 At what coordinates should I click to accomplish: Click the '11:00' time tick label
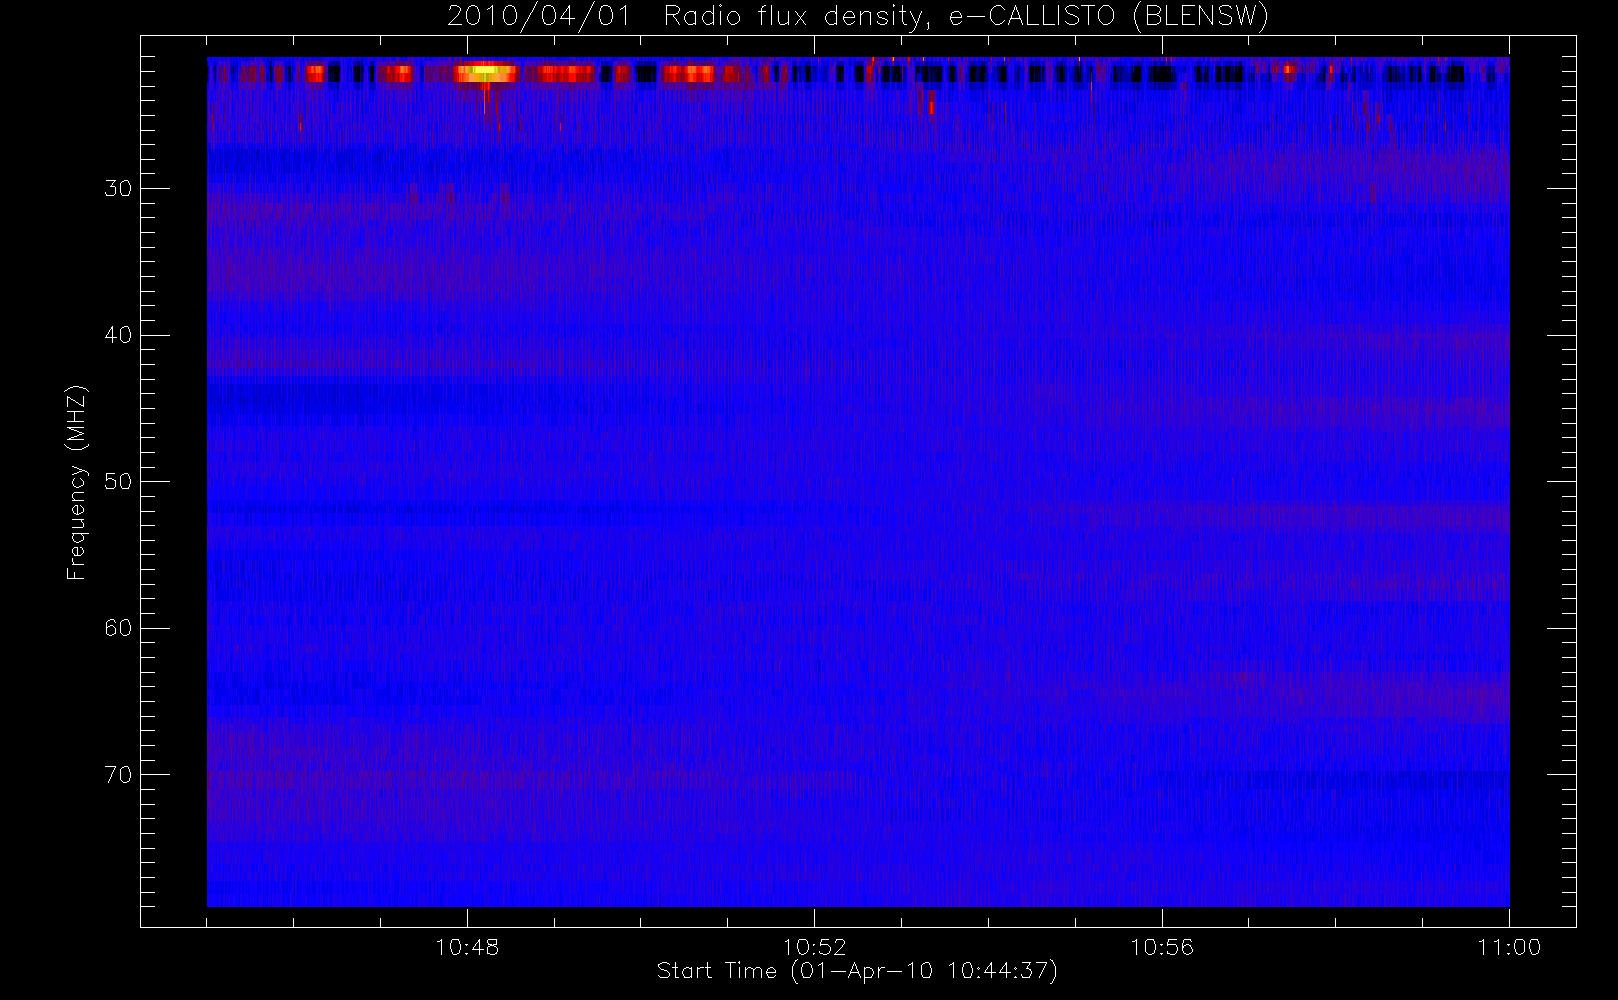click(x=1509, y=947)
